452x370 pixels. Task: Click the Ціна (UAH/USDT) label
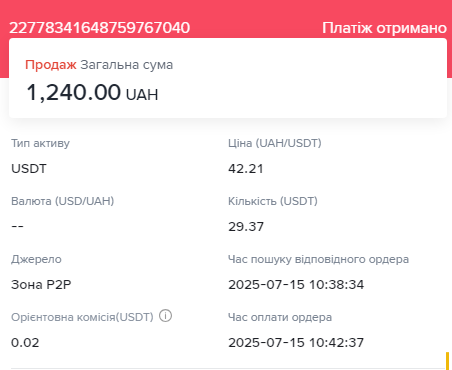click(x=275, y=143)
